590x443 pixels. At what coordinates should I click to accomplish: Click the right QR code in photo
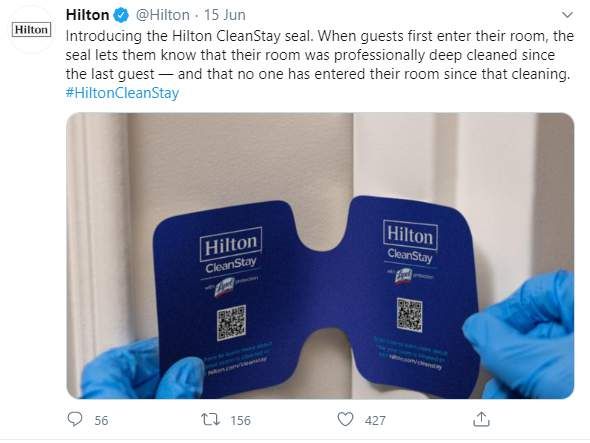410,315
